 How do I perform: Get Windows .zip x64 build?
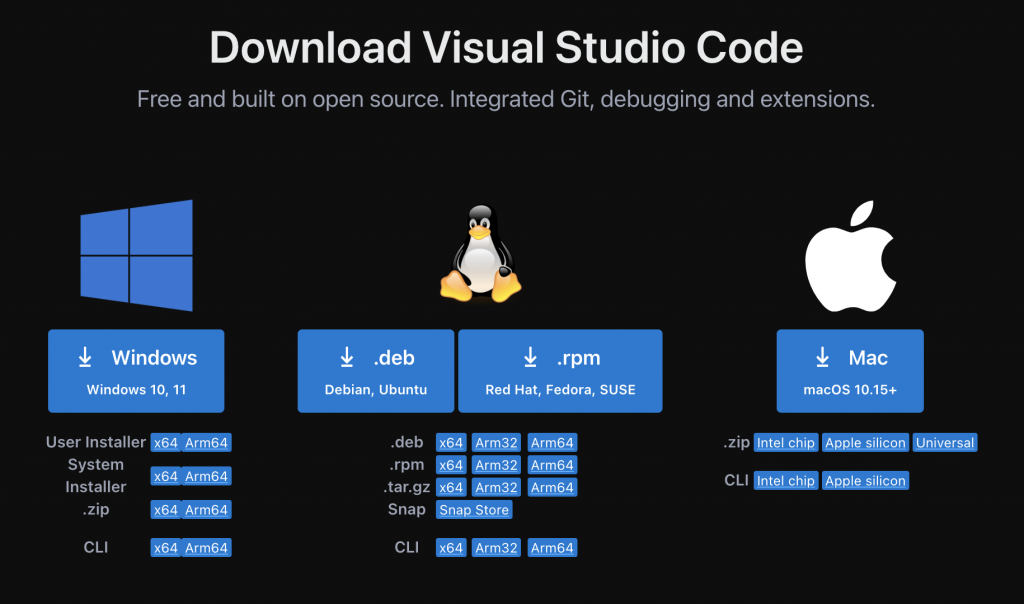click(166, 510)
